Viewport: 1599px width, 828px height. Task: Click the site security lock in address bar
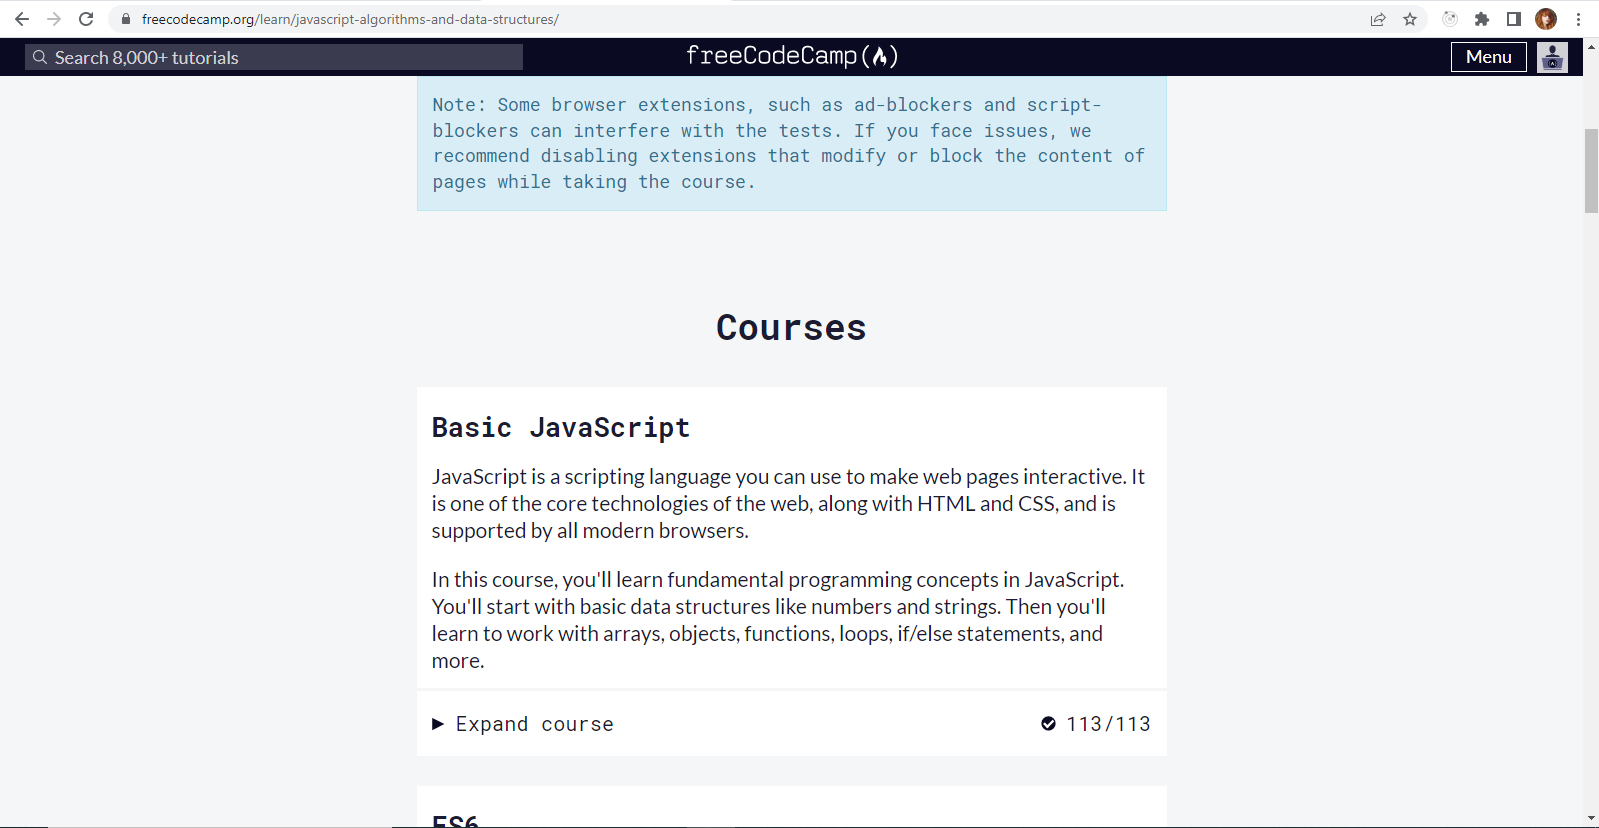125,18
